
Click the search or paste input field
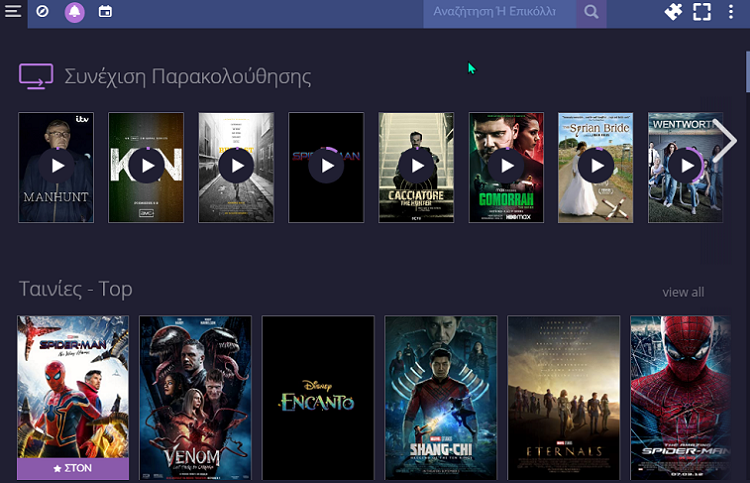(499, 12)
